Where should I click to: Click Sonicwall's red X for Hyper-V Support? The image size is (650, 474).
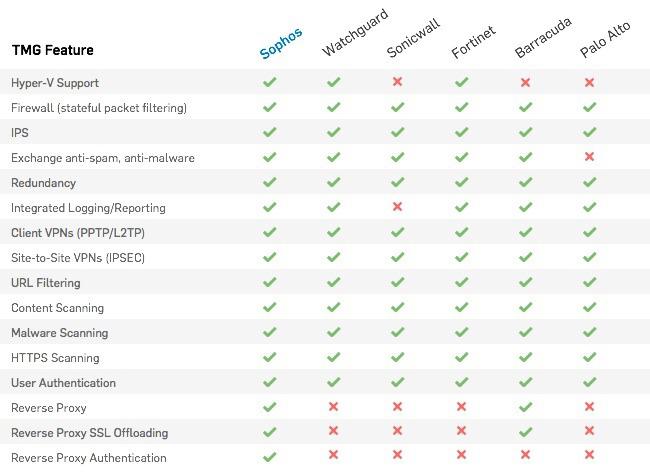coord(397,81)
